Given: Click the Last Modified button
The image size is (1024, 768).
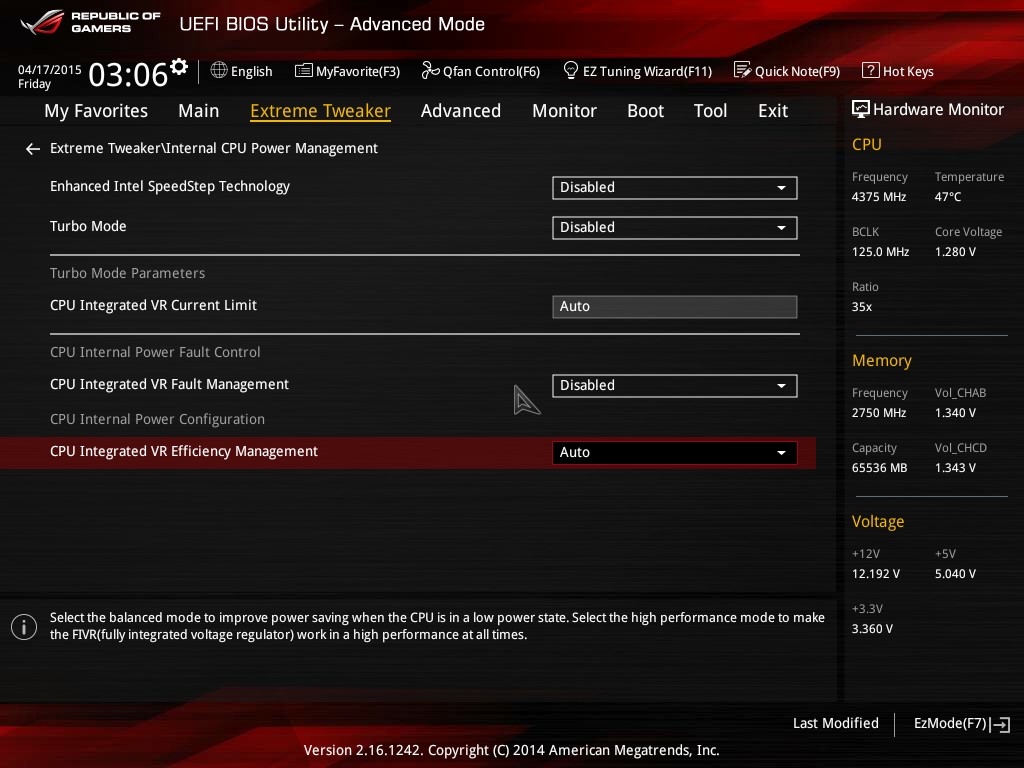Looking at the screenshot, I should point(835,724).
